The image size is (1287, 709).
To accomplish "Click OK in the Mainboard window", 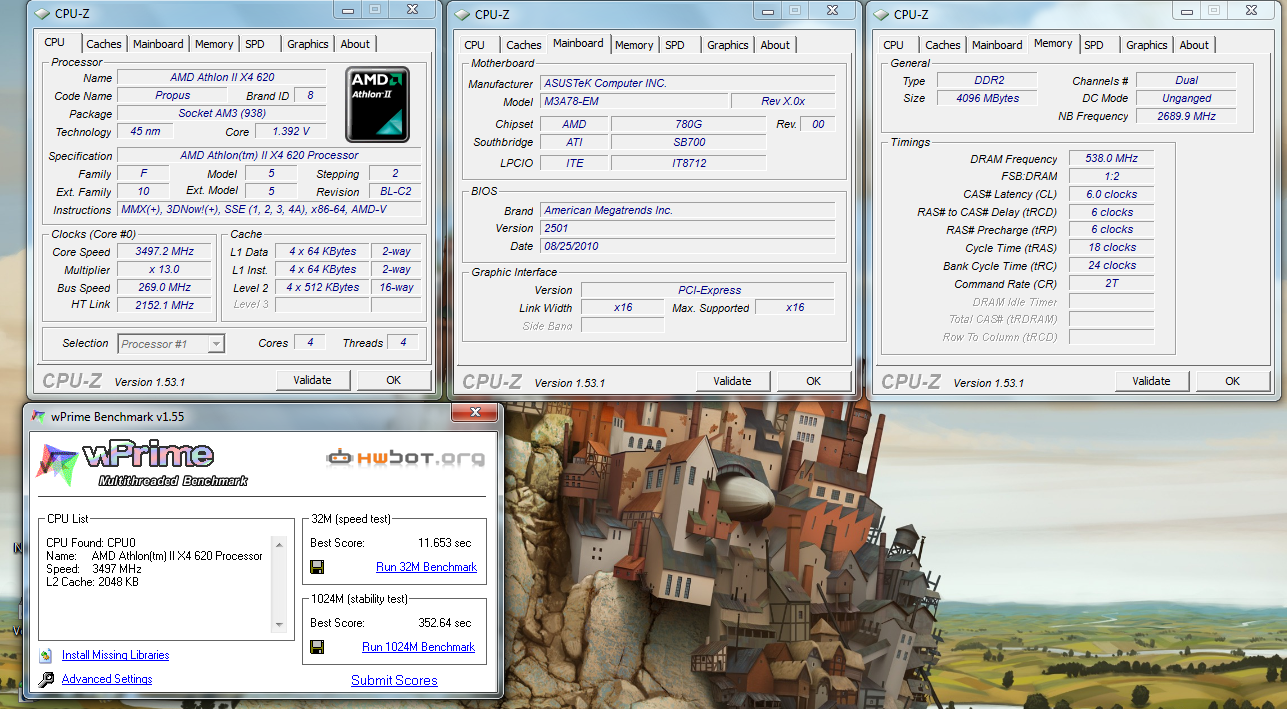I will [814, 381].
